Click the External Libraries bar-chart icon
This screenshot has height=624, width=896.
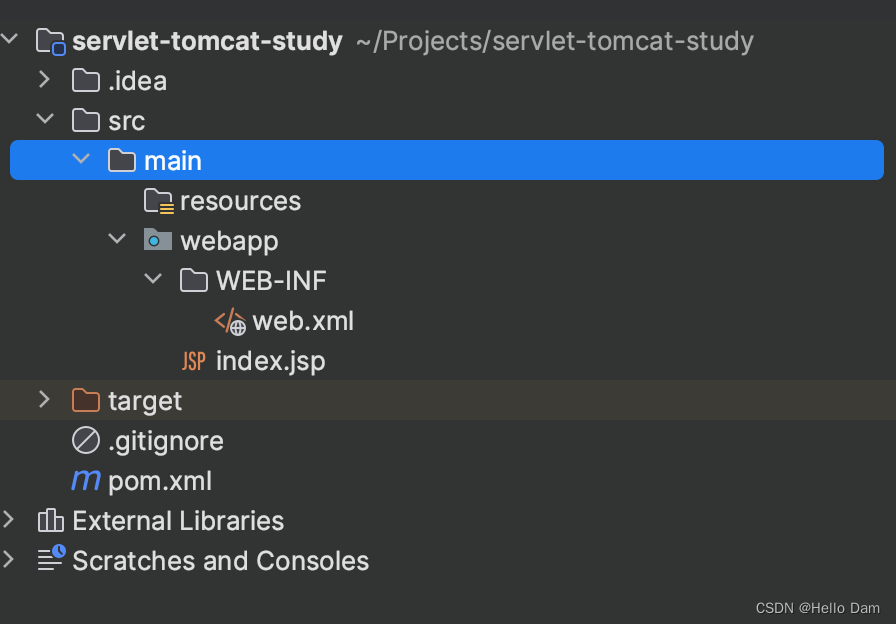click(x=50, y=521)
